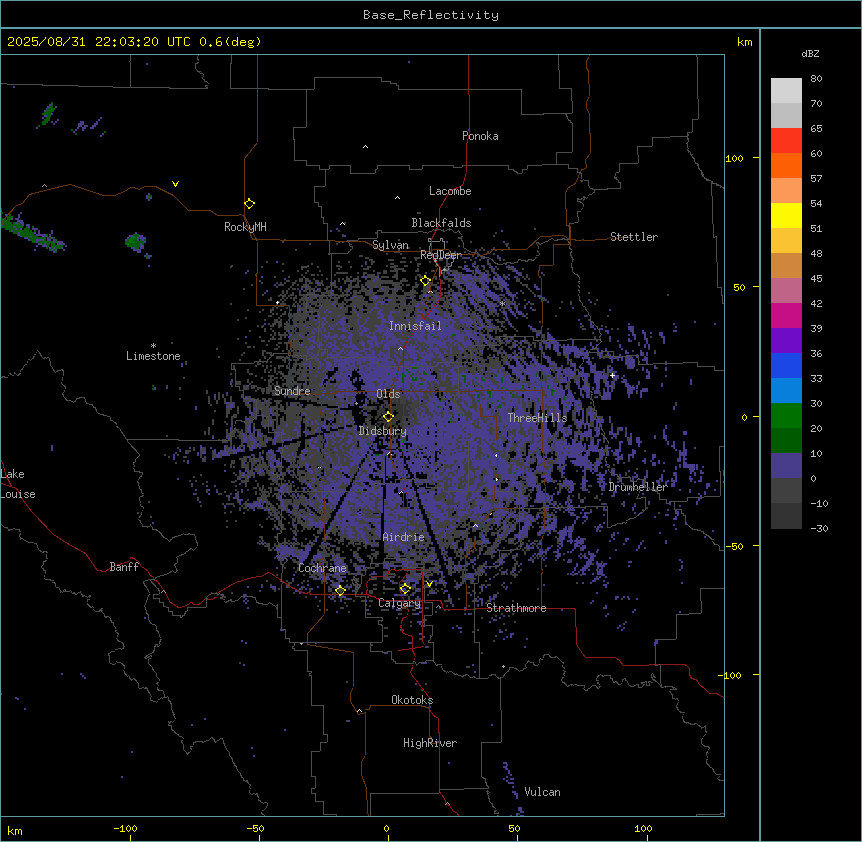Click the yellow marker above Calgary label
The height and width of the screenshot is (842, 862).
(x=405, y=589)
